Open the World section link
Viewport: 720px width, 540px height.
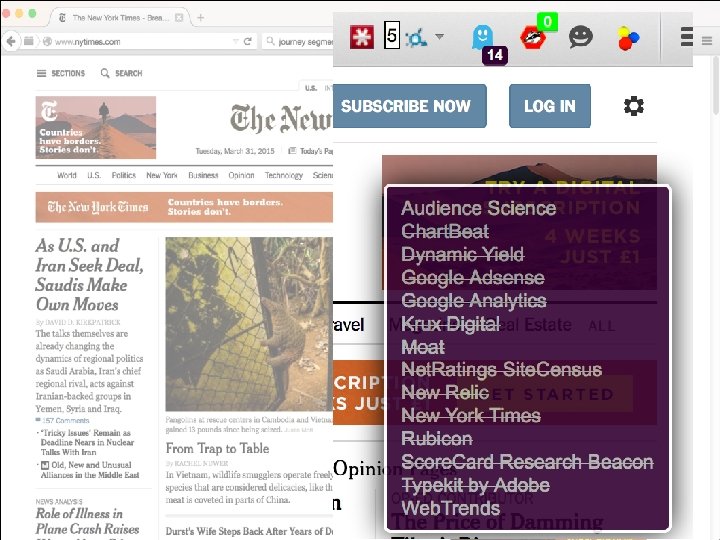click(67, 175)
